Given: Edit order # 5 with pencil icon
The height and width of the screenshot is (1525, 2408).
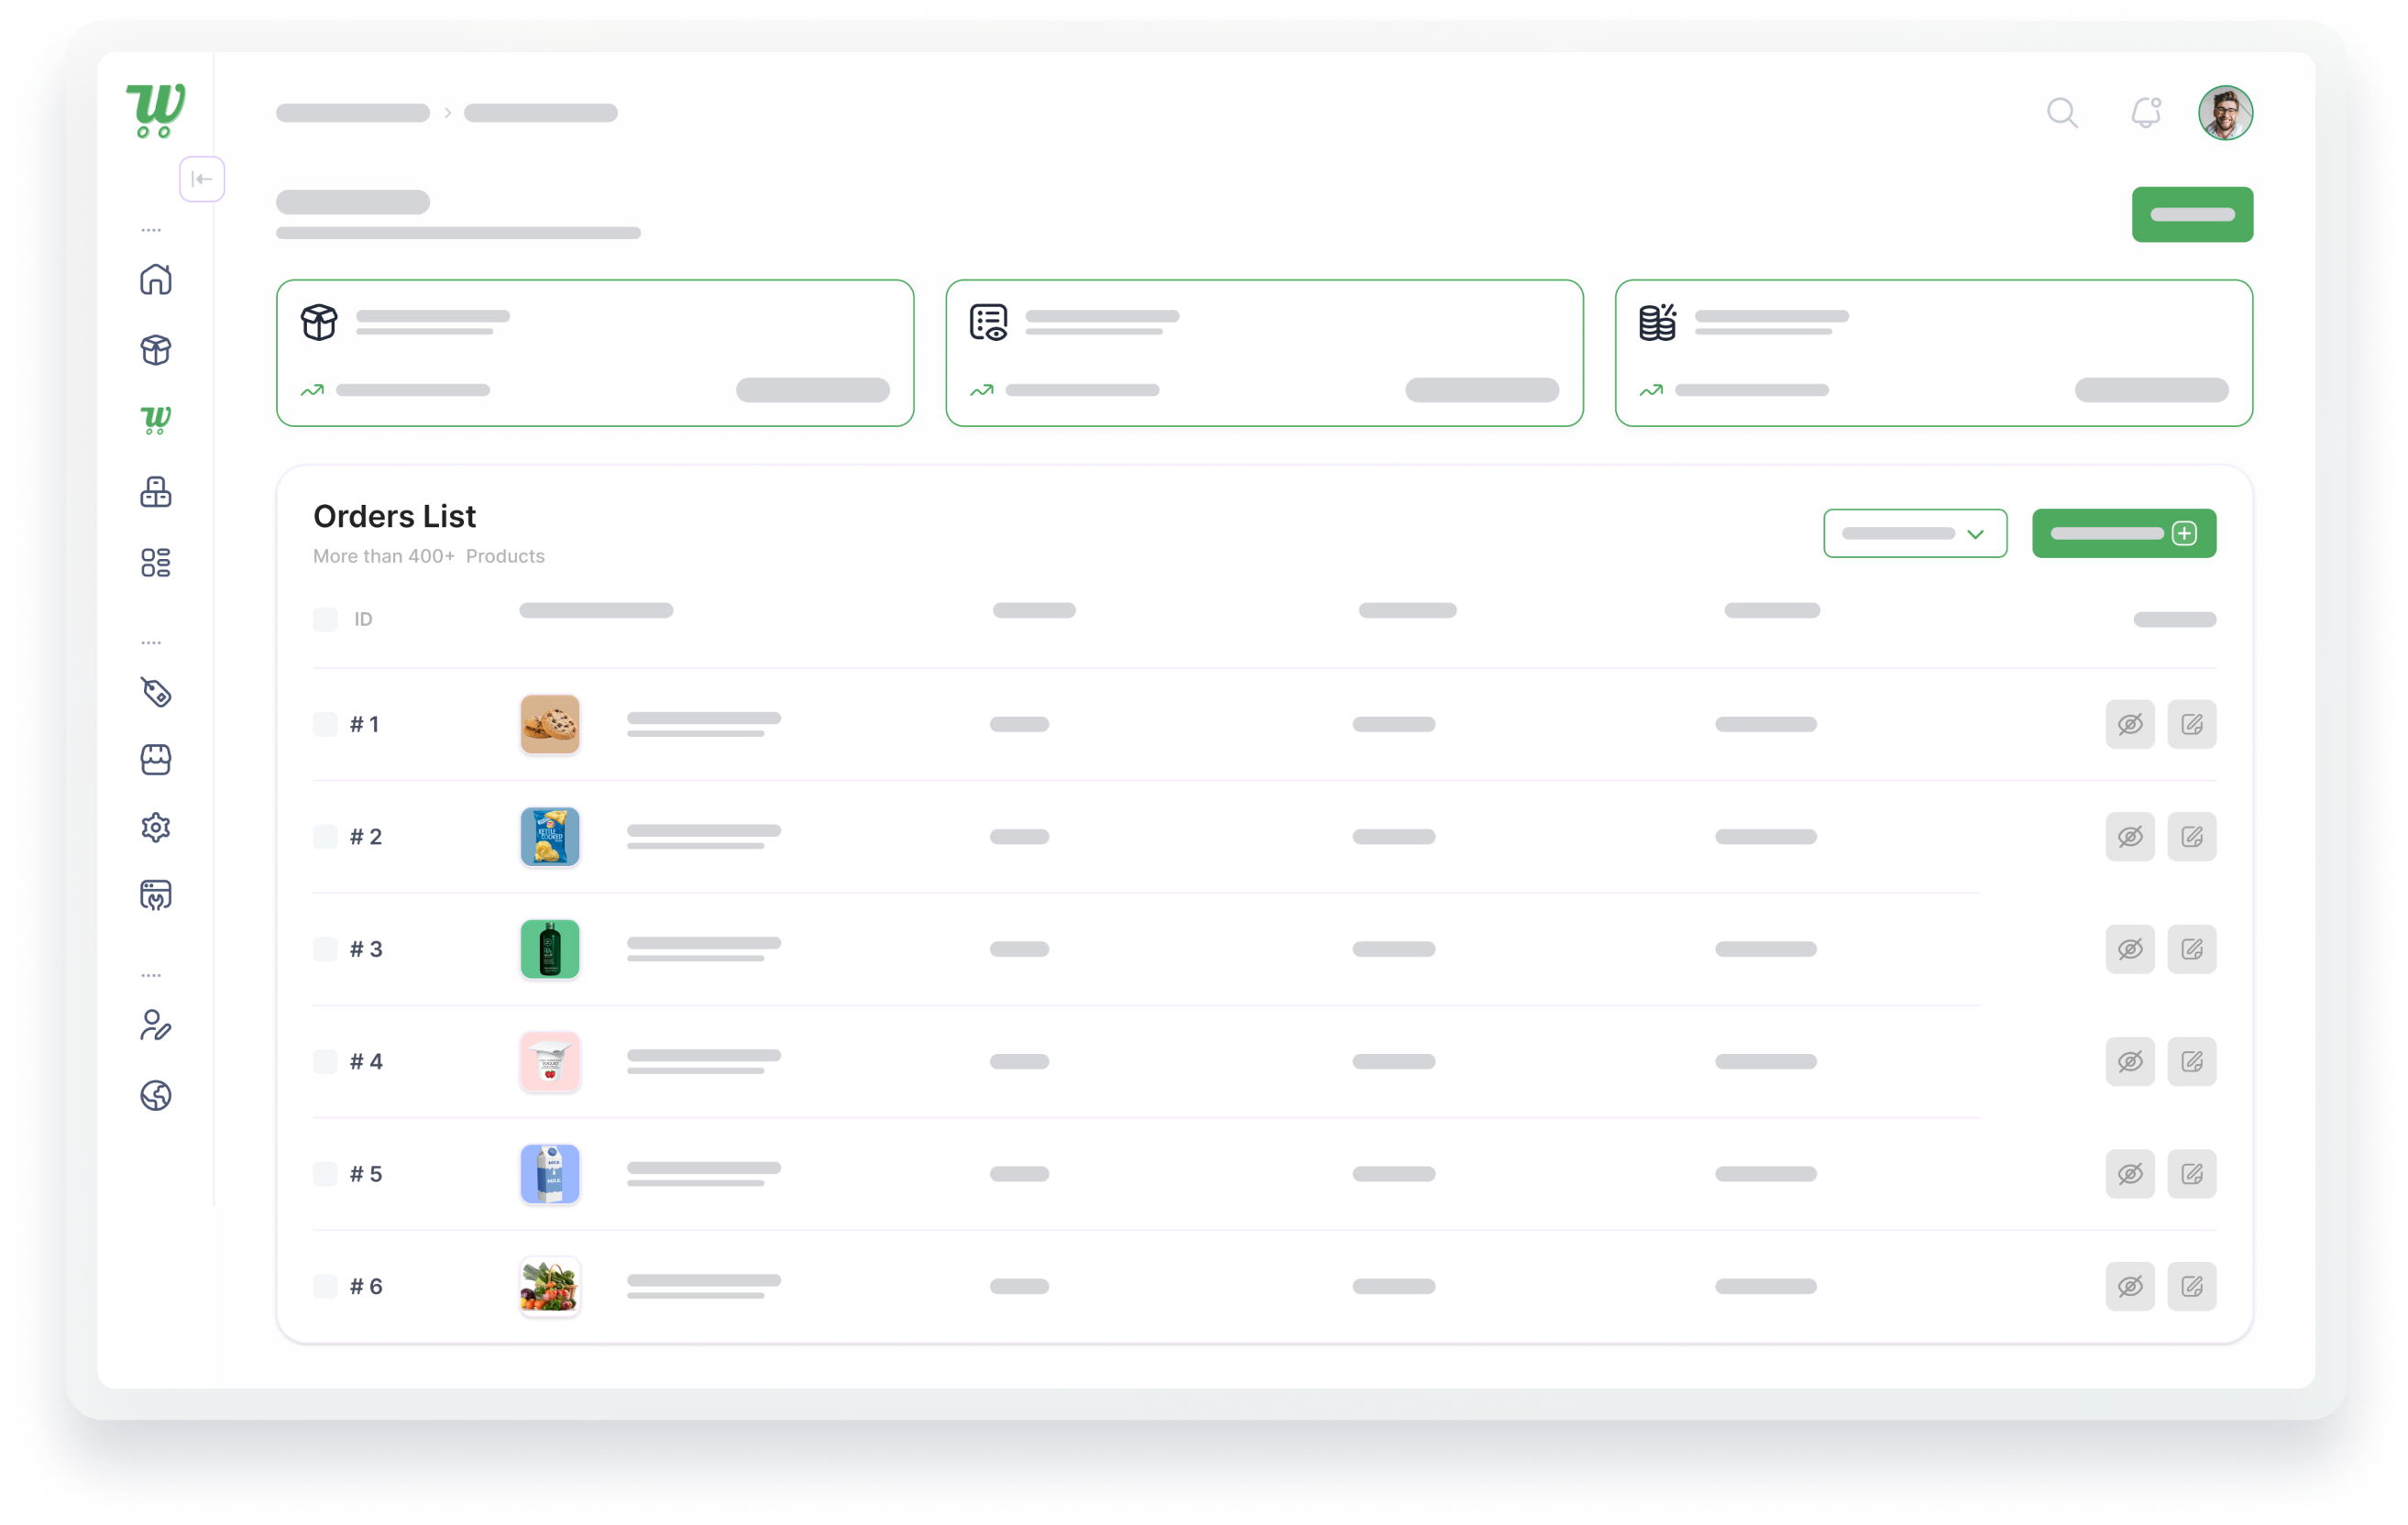Looking at the screenshot, I should tap(2192, 1174).
